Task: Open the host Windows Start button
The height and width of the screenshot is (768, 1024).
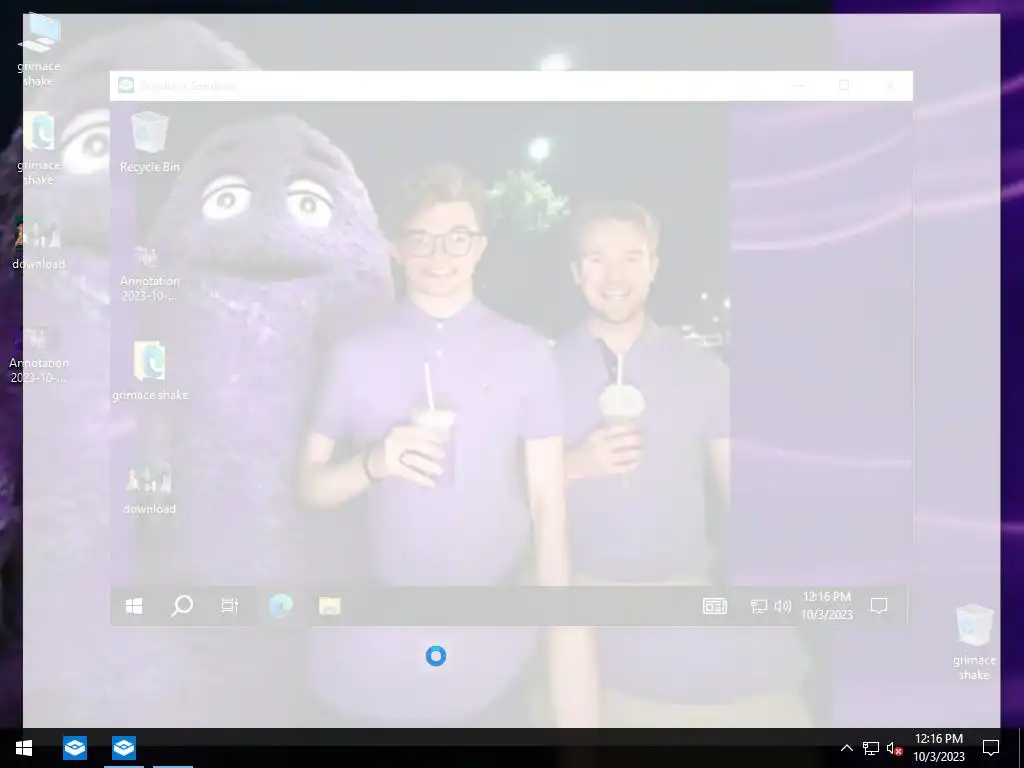Action: (24, 748)
